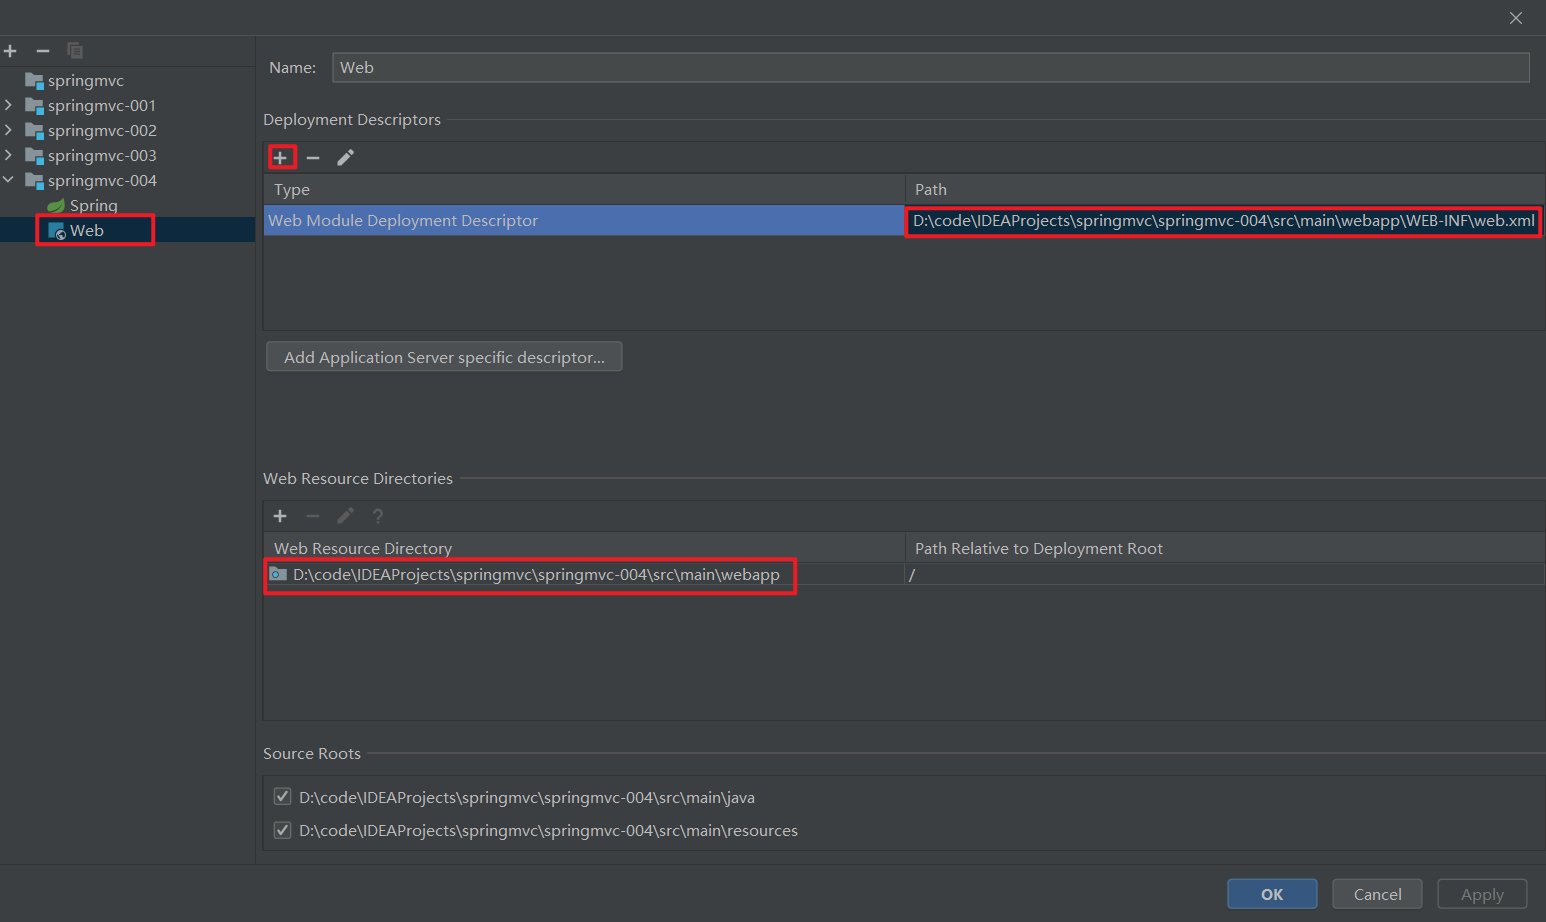1546x922 pixels.
Task: Click the Spring leaf facet icon
Action: click(x=57, y=206)
